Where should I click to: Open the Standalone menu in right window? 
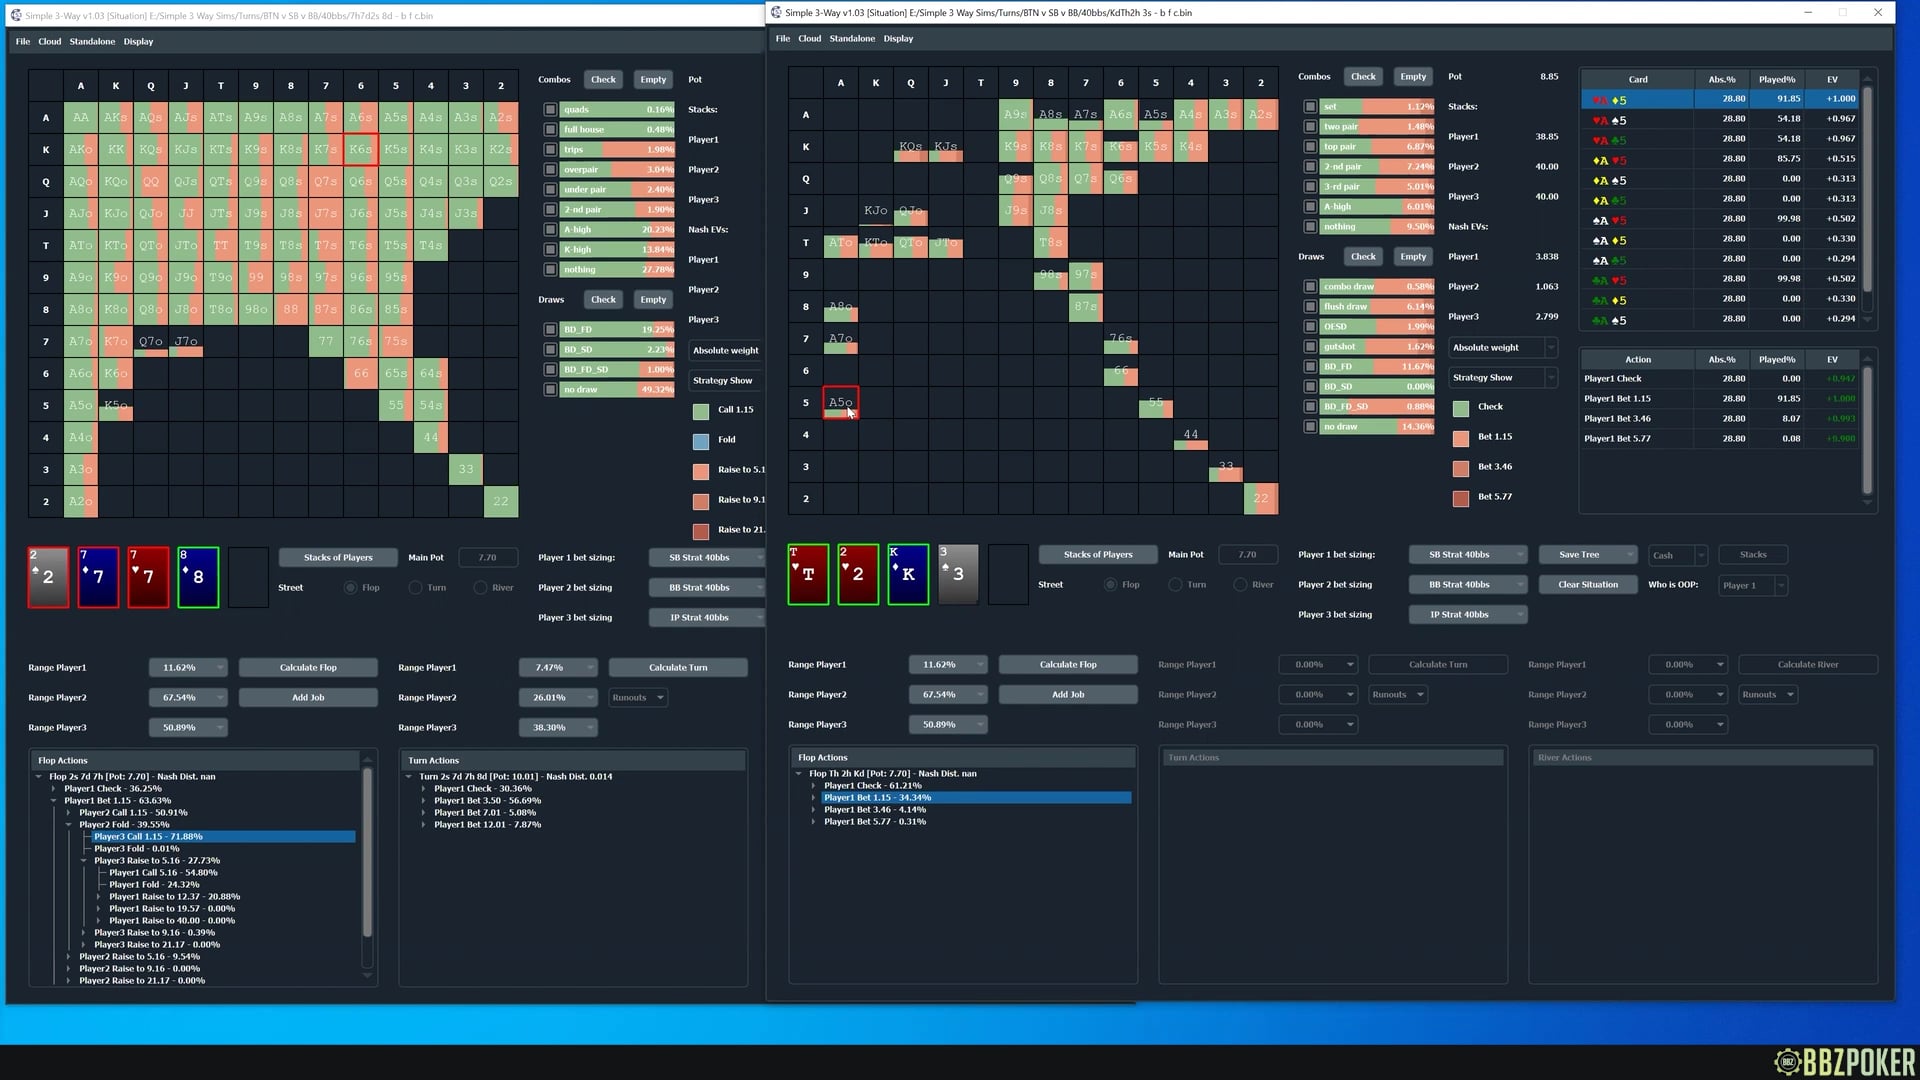click(x=851, y=39)
